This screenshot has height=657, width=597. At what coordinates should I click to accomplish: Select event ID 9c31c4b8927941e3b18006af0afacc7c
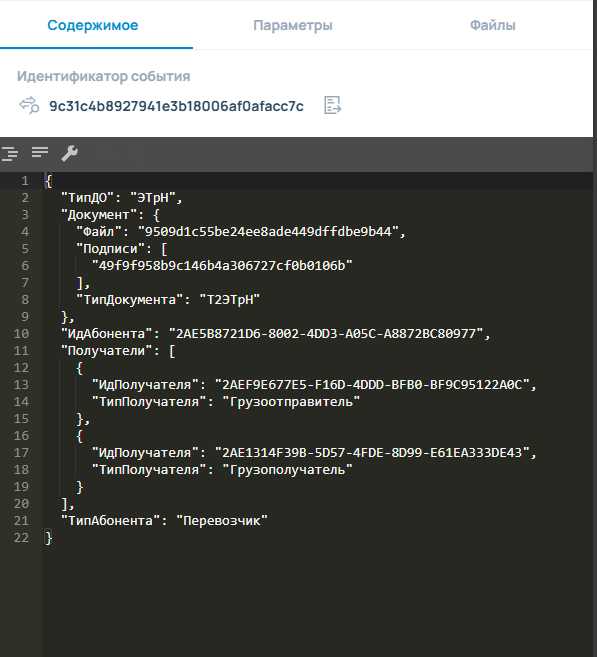(176, 106)
